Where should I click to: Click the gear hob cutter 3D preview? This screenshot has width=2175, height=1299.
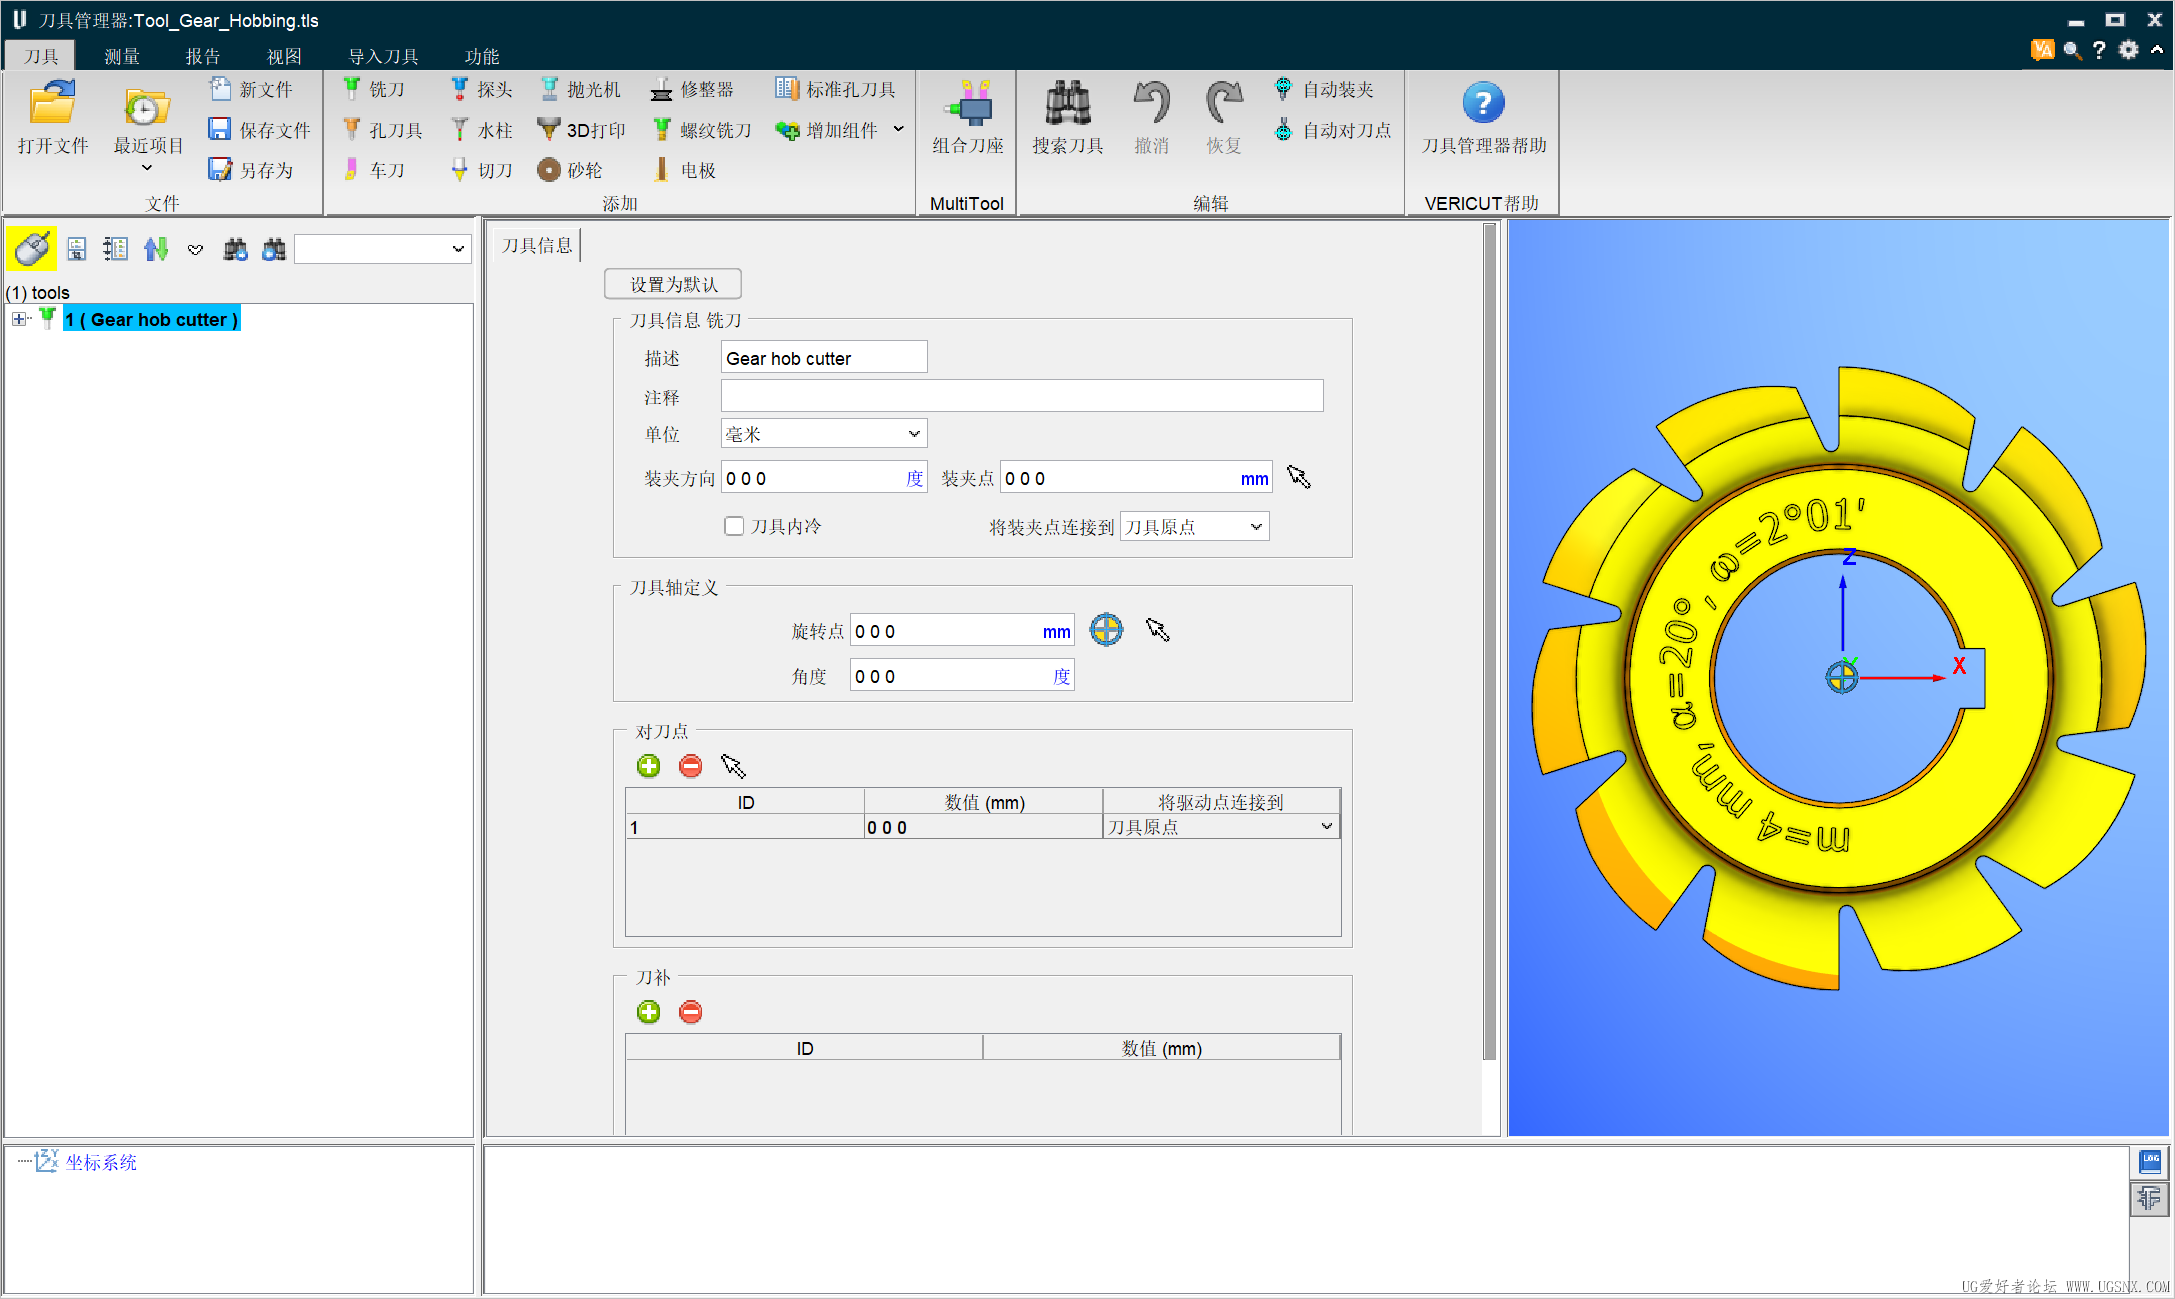click(x=1838, y=677)
